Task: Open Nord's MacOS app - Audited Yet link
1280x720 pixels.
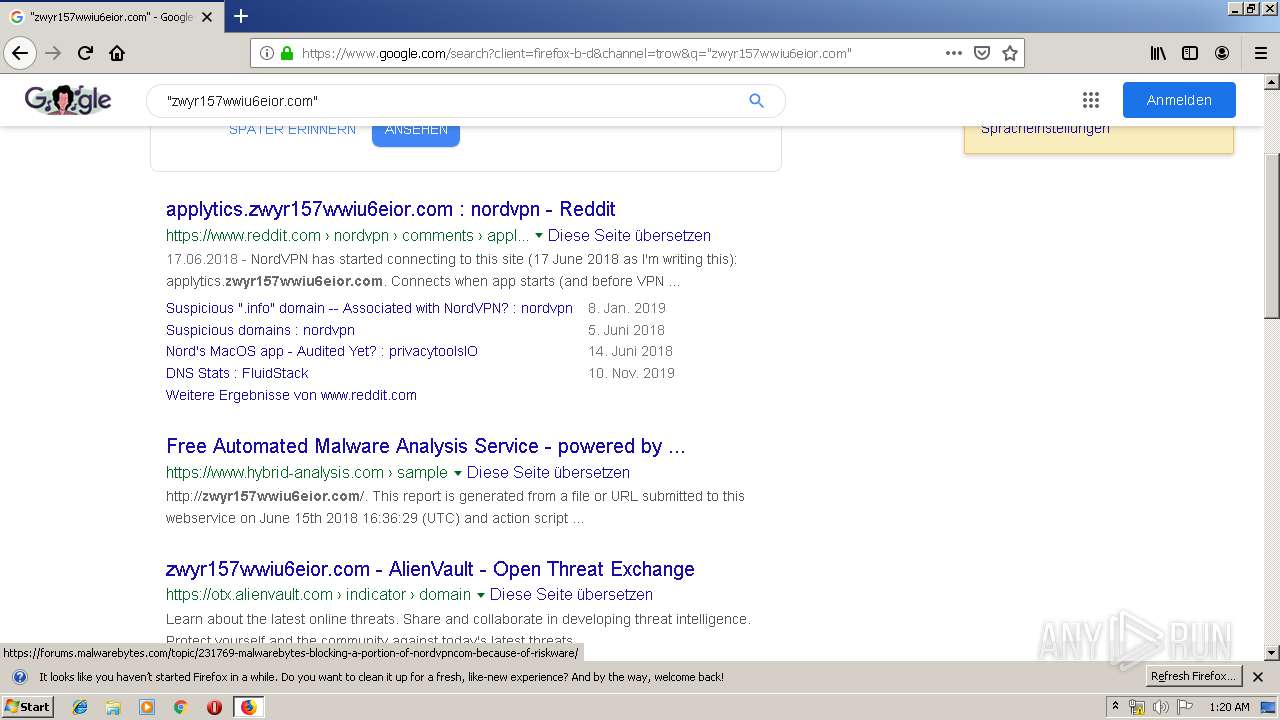Action: click(322, 351)
